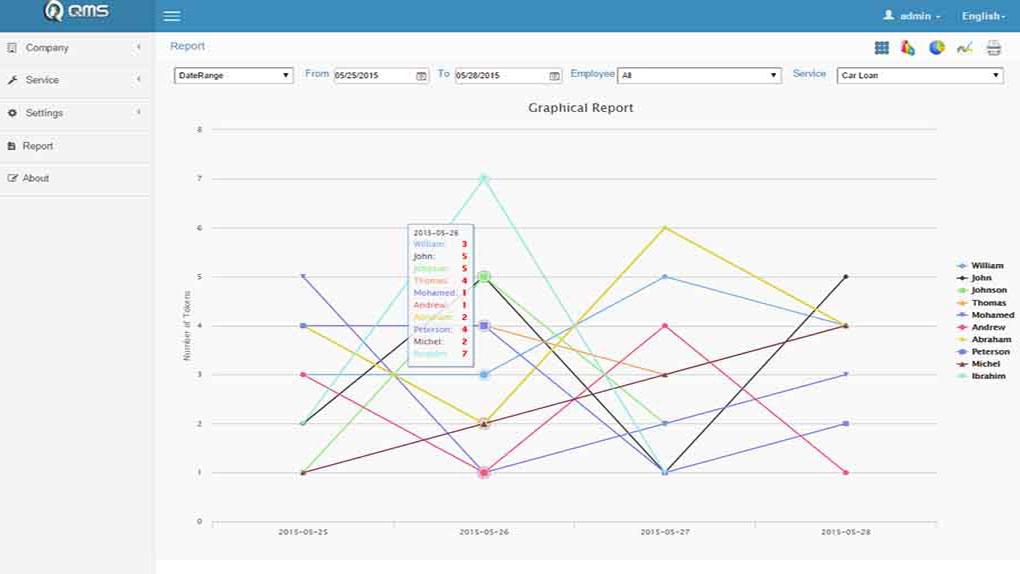Click the 2015-05-26 axis label

pyautogui.click(x=484, y=532)
